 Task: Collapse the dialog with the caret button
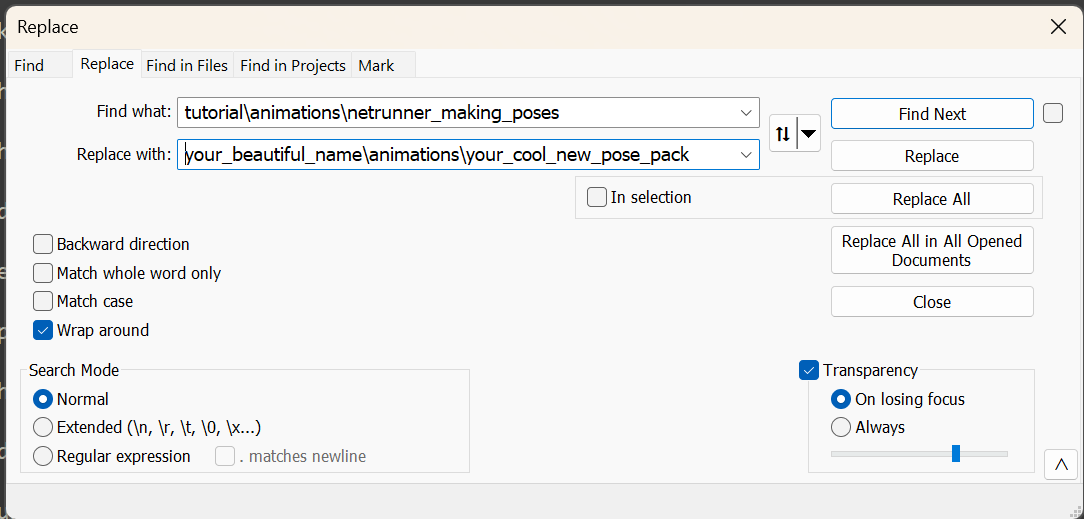[x=1059, y=465]
